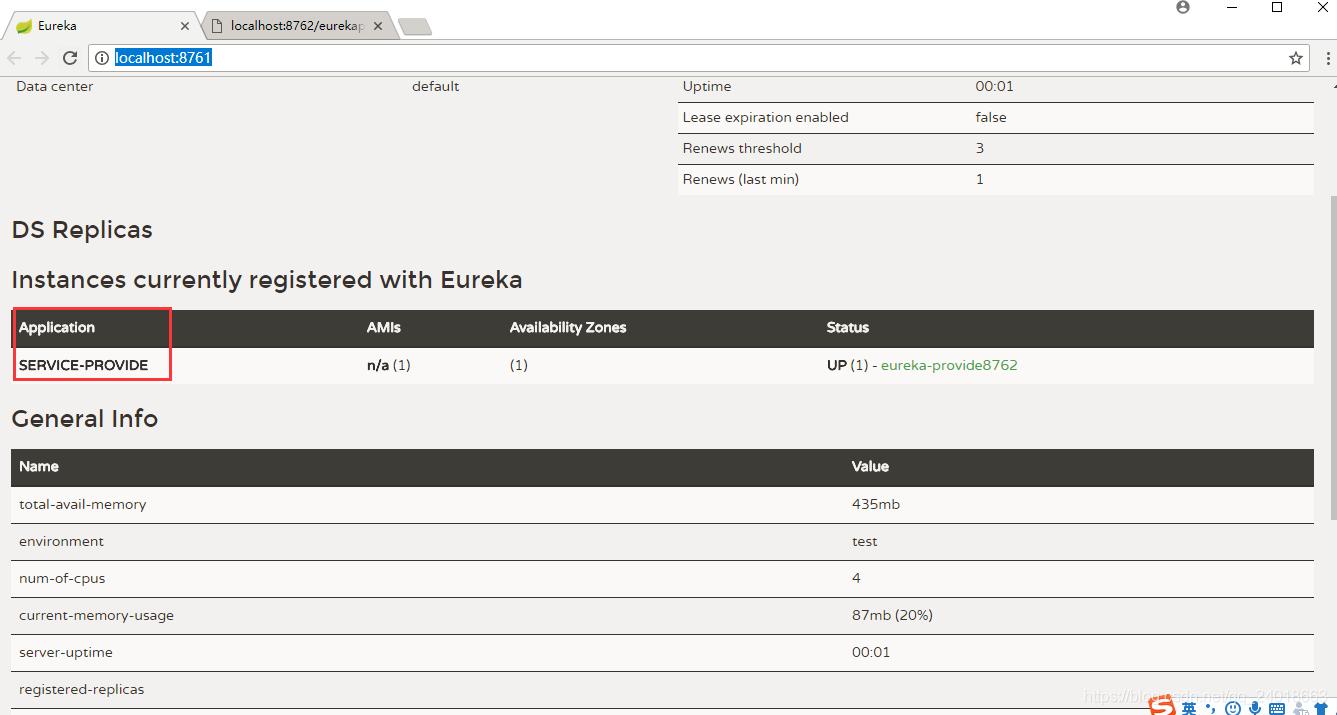View the site information icon in the address bar
This screenshot has height=715, width=1337.
click(102, 58)
